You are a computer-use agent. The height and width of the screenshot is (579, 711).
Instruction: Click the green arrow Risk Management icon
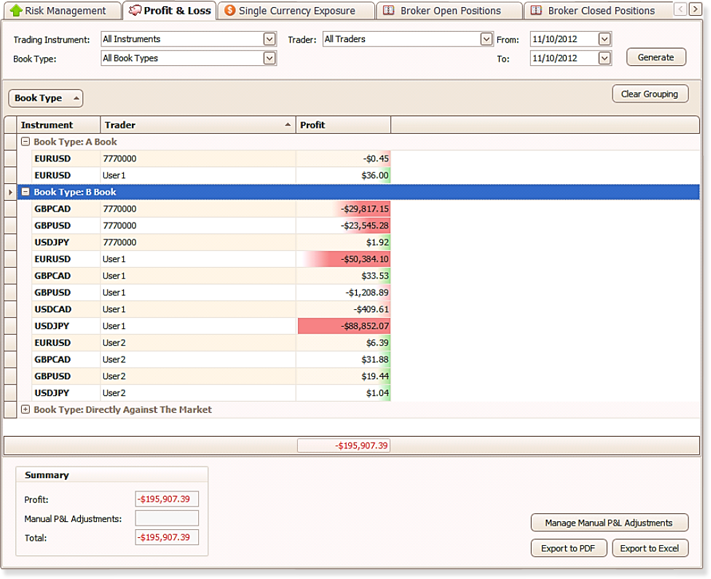16,11
